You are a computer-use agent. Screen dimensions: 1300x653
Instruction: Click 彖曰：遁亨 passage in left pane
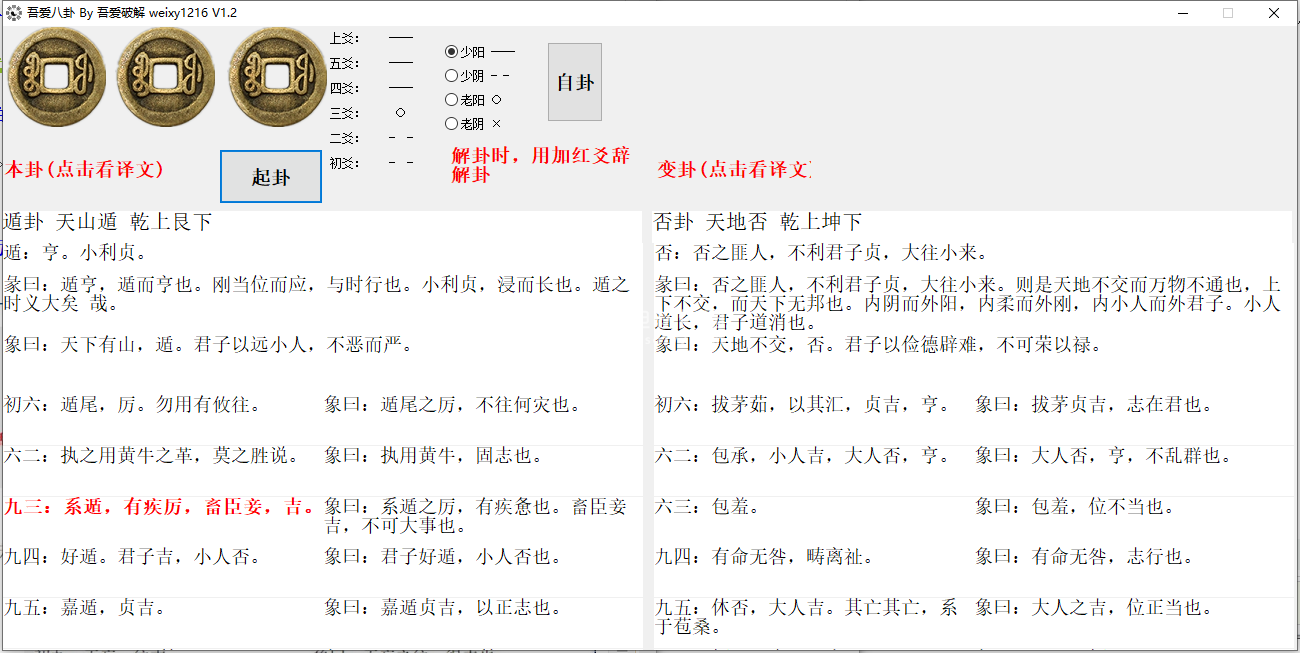click(317, 294)
